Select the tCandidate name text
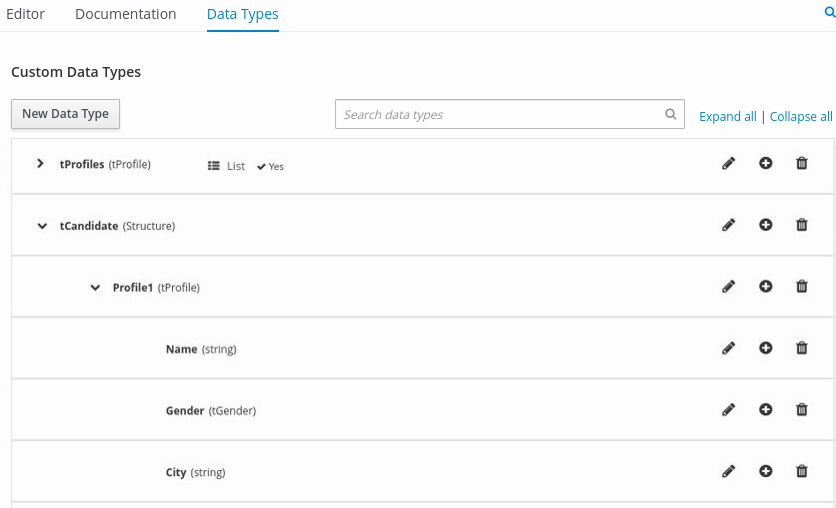The height and width of the screenshot is (508, 836). tap(89, 226)
